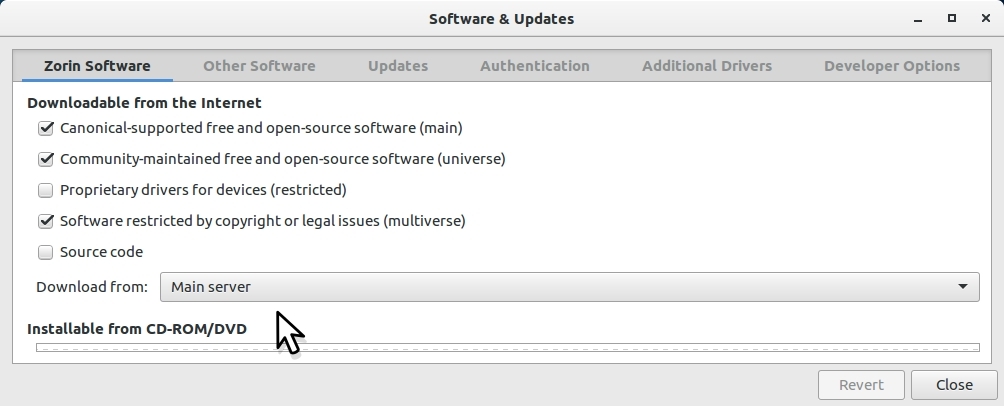Image resolution: width=1004 pixels, height=406 pixels.
Task: Disable Community-maintained software (universe)
Action: [x=45, y=159]
